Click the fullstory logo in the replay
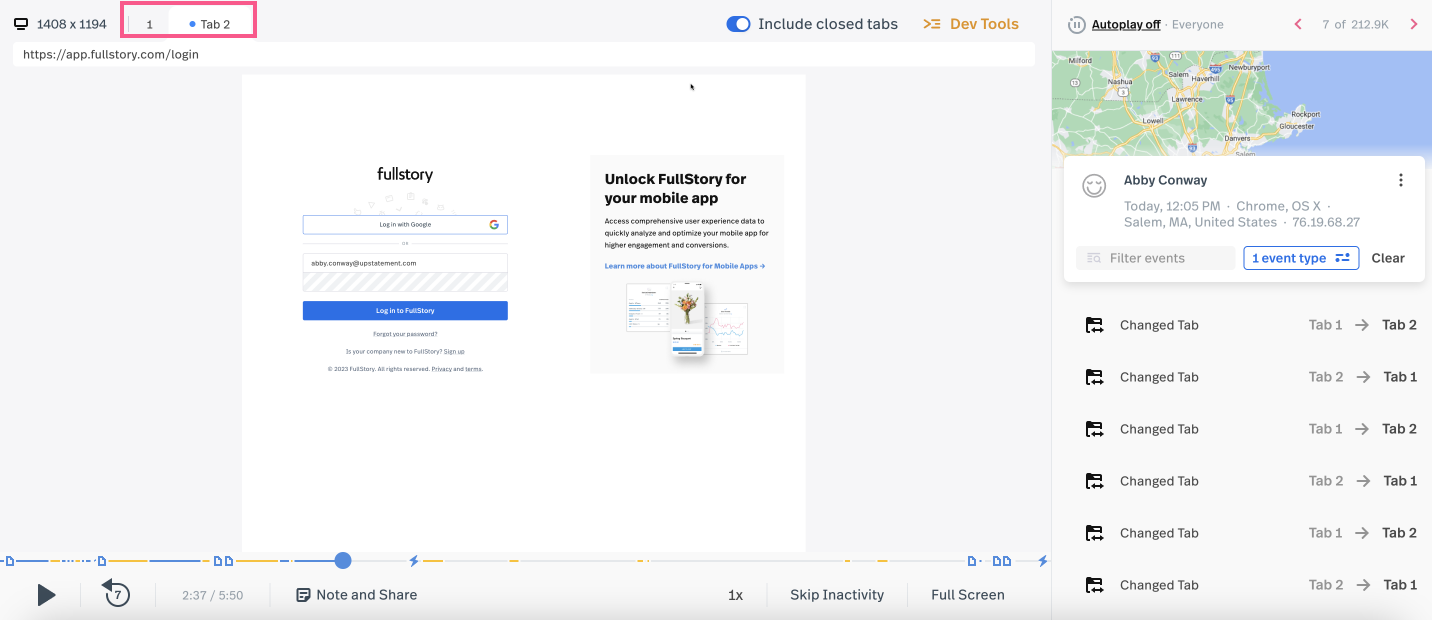Image resolution: width=1432 pixels, height=620 pixels. pyautogui.click(x=405, y=174)
